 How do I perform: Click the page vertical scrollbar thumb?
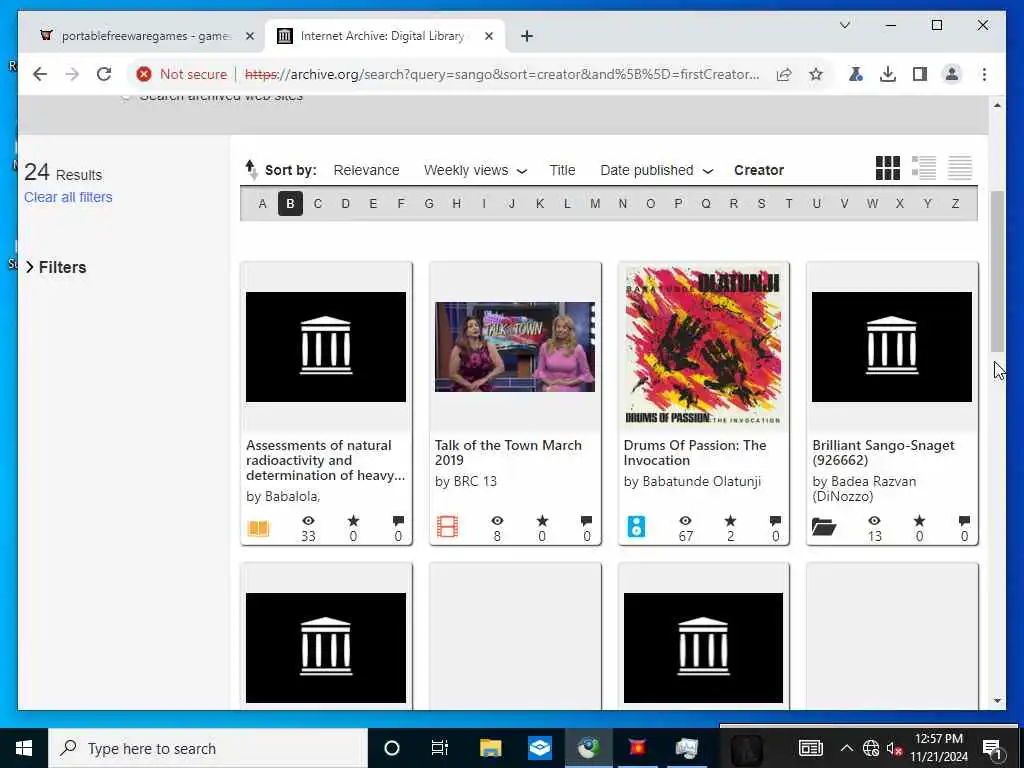pyautogui.click(x=997, y=271)
